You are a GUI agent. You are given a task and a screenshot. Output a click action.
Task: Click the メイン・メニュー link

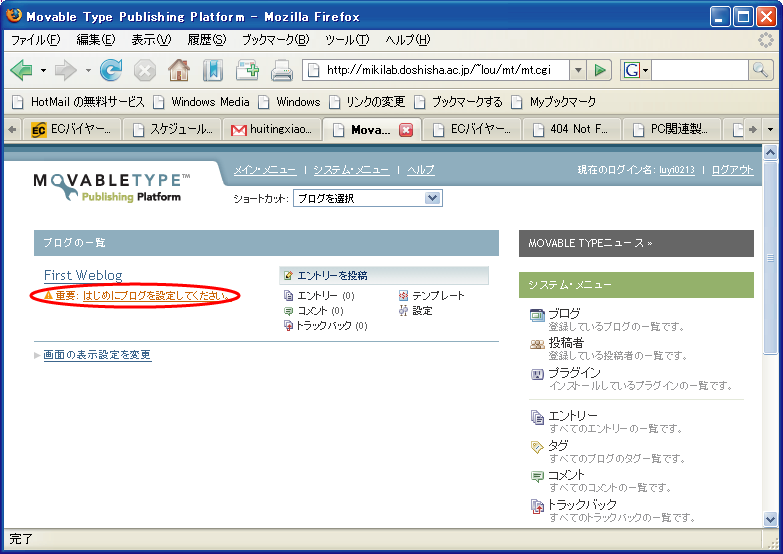coord(265,170)
